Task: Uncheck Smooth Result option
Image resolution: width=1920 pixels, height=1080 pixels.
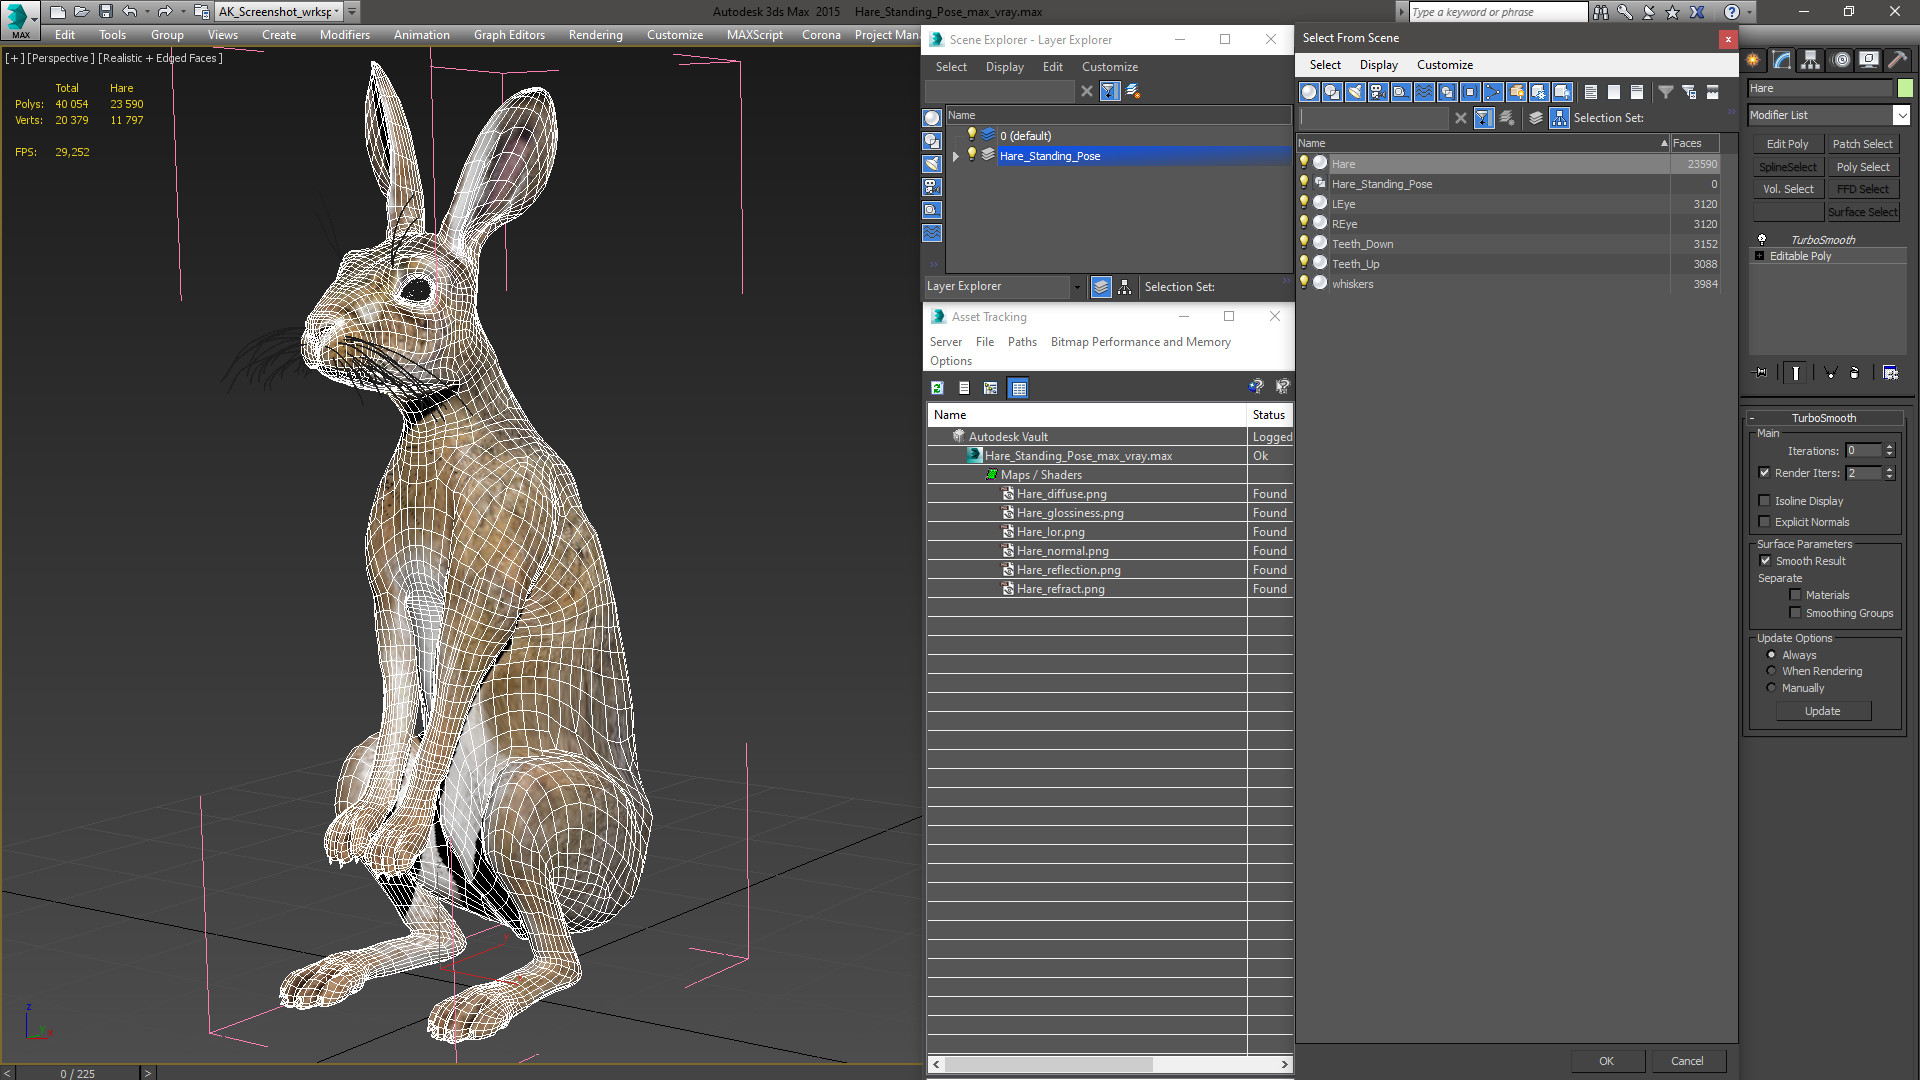Action: click(1765, 561)
